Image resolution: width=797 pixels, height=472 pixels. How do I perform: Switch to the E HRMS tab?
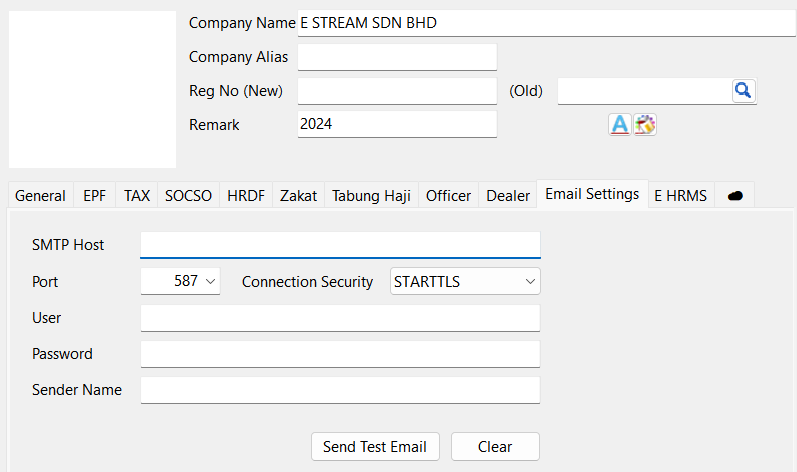[681, 196]
